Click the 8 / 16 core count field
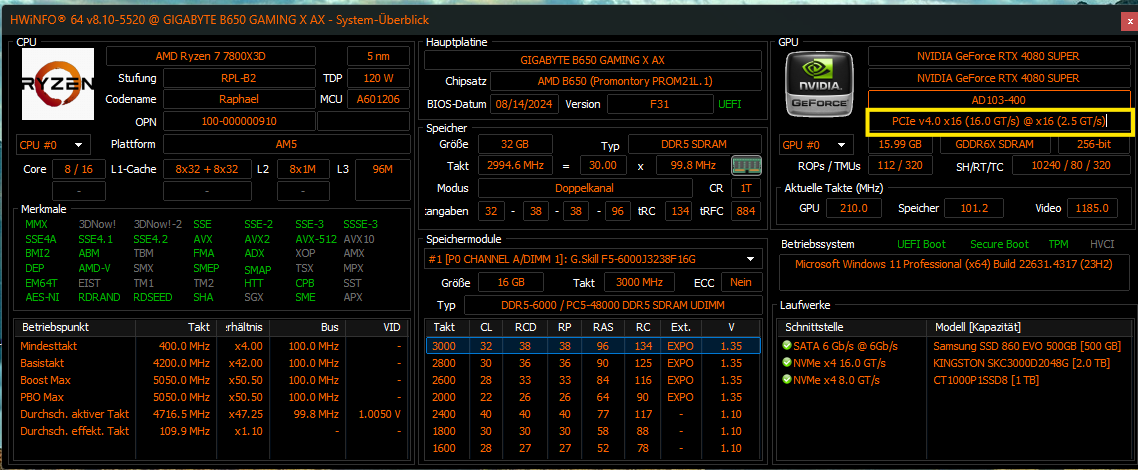Viewport: 1138px width, 470px height. [78, 170]
